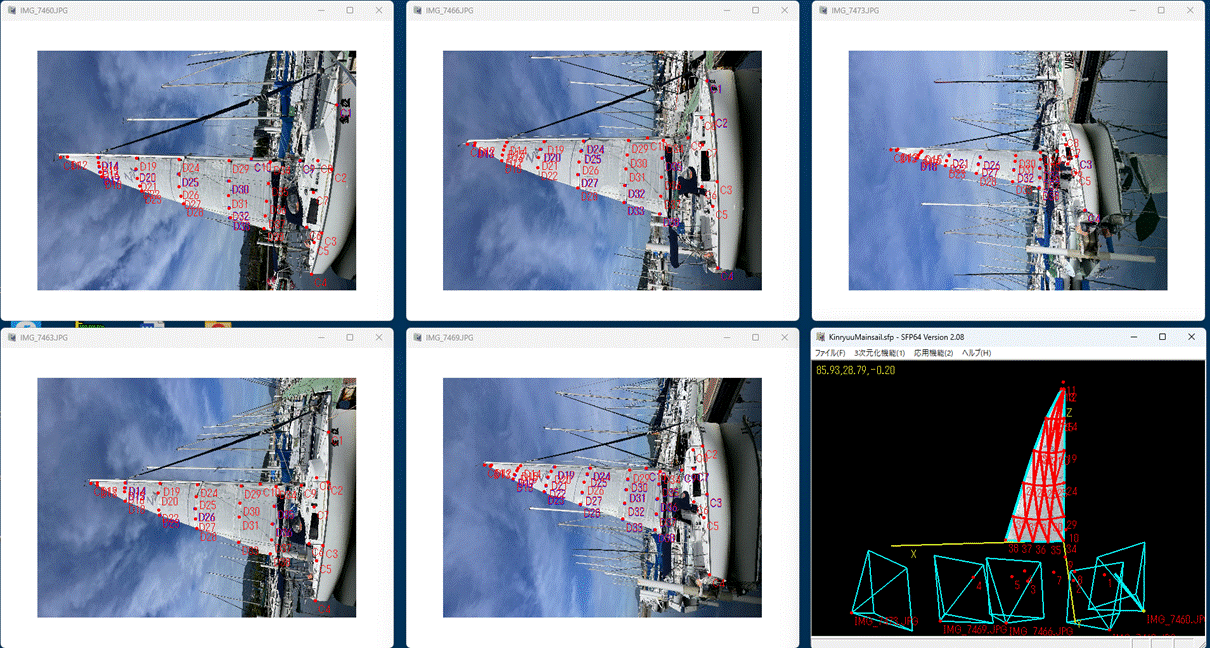Click the KinryuuMainsail.sfp title text in SFP64
This screenshot has height=648, width=1210.
point(862,337)
